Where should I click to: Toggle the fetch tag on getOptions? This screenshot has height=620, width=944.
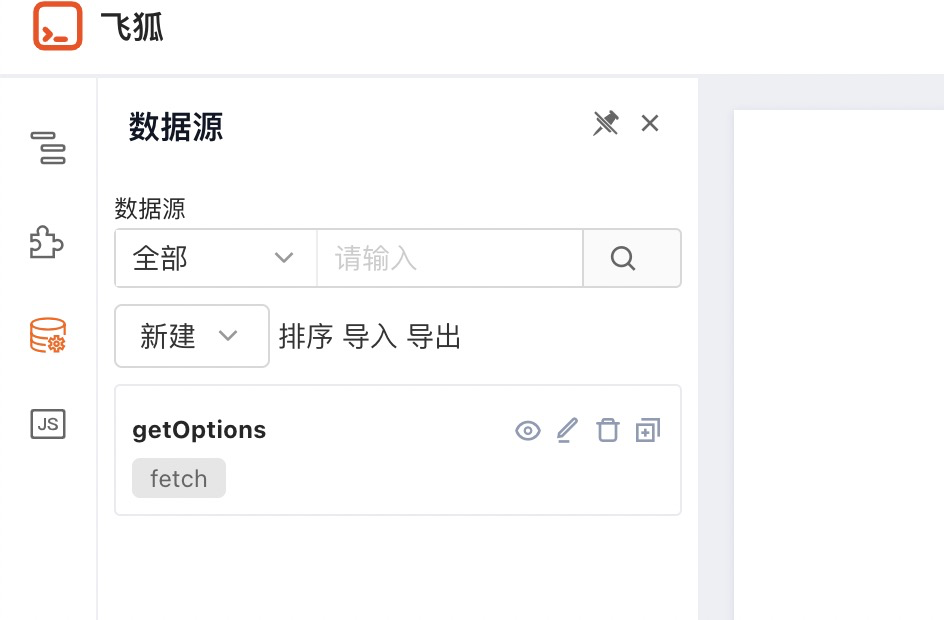(178, 478)
